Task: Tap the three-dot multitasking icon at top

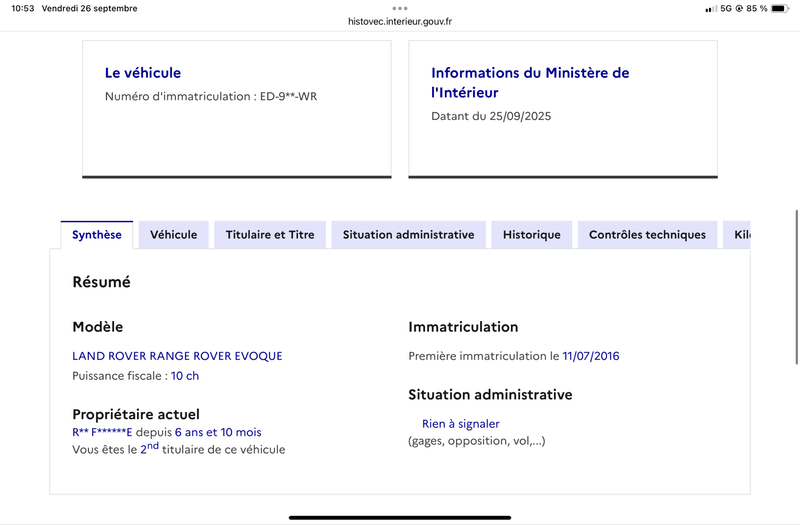Action: pos(400,8)
